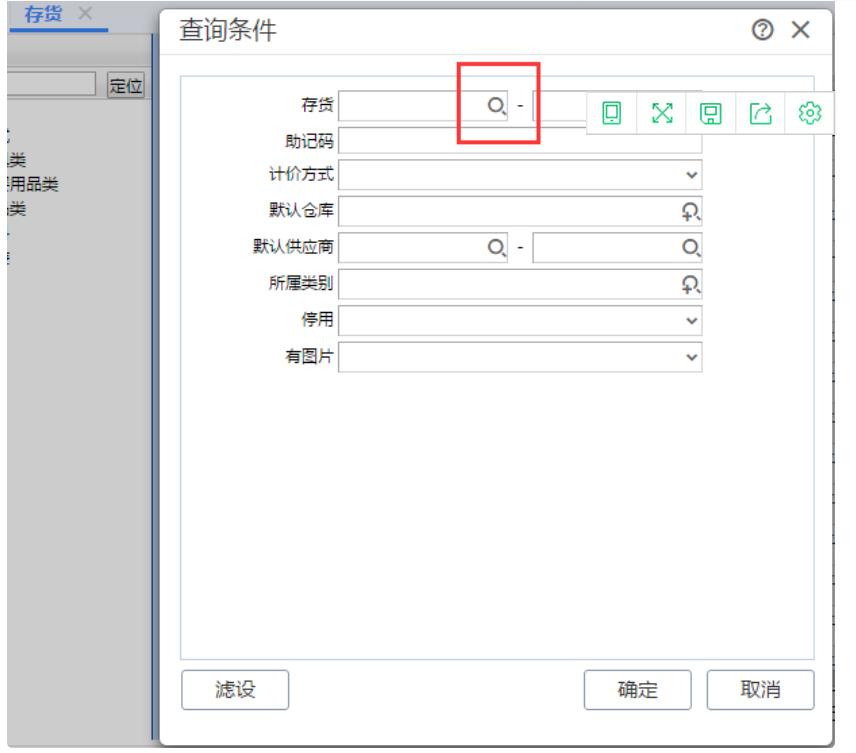The width and height of the screenshot is (856, 753).
Task: Click the green expand fullscreen icon
Action: (661, 113)
